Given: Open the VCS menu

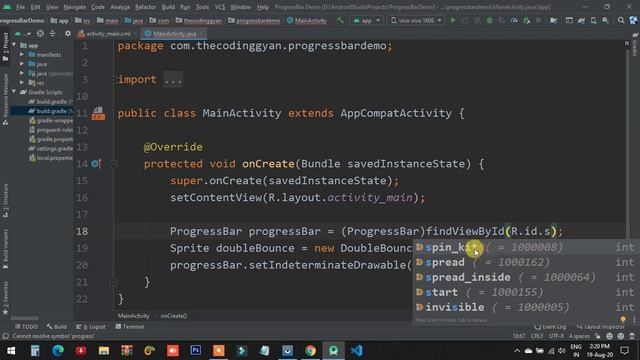Looking at the screenshot, I should point(220,7).
